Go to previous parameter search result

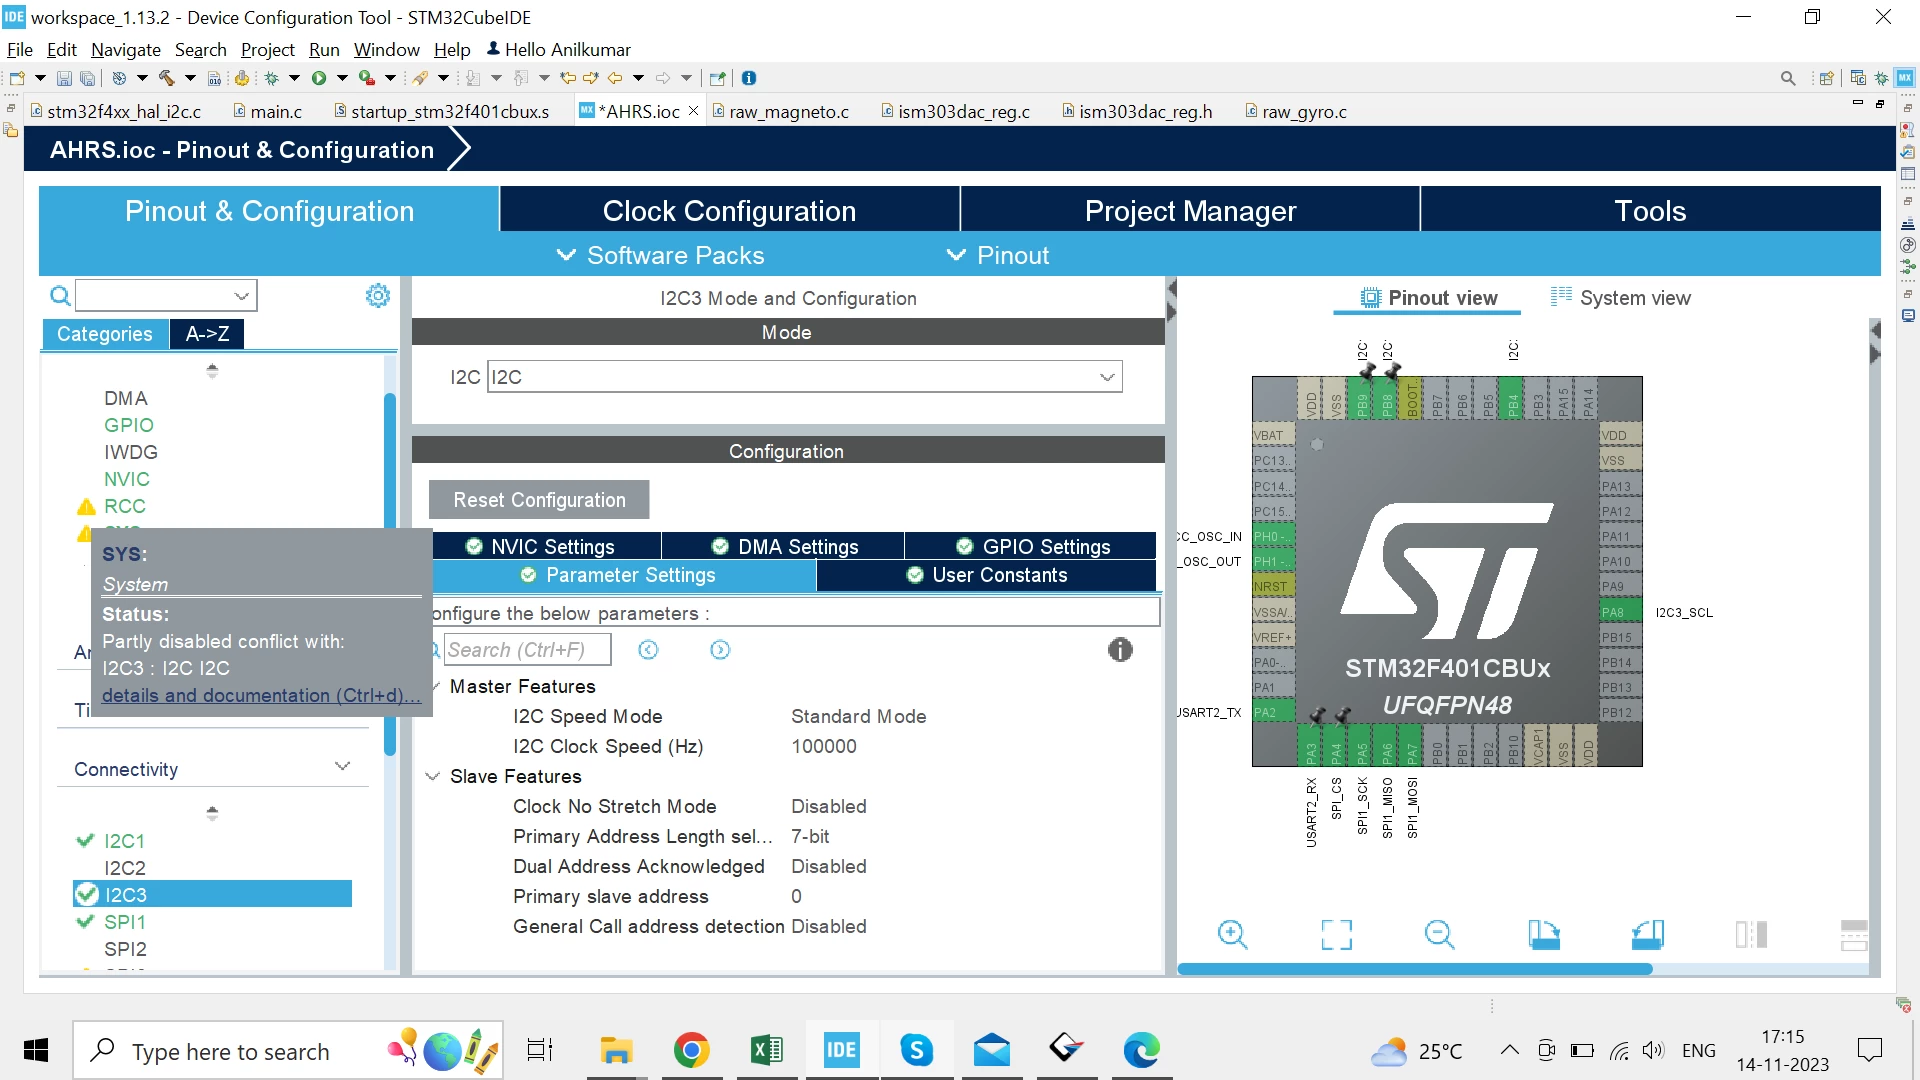(x=648, y=650)
